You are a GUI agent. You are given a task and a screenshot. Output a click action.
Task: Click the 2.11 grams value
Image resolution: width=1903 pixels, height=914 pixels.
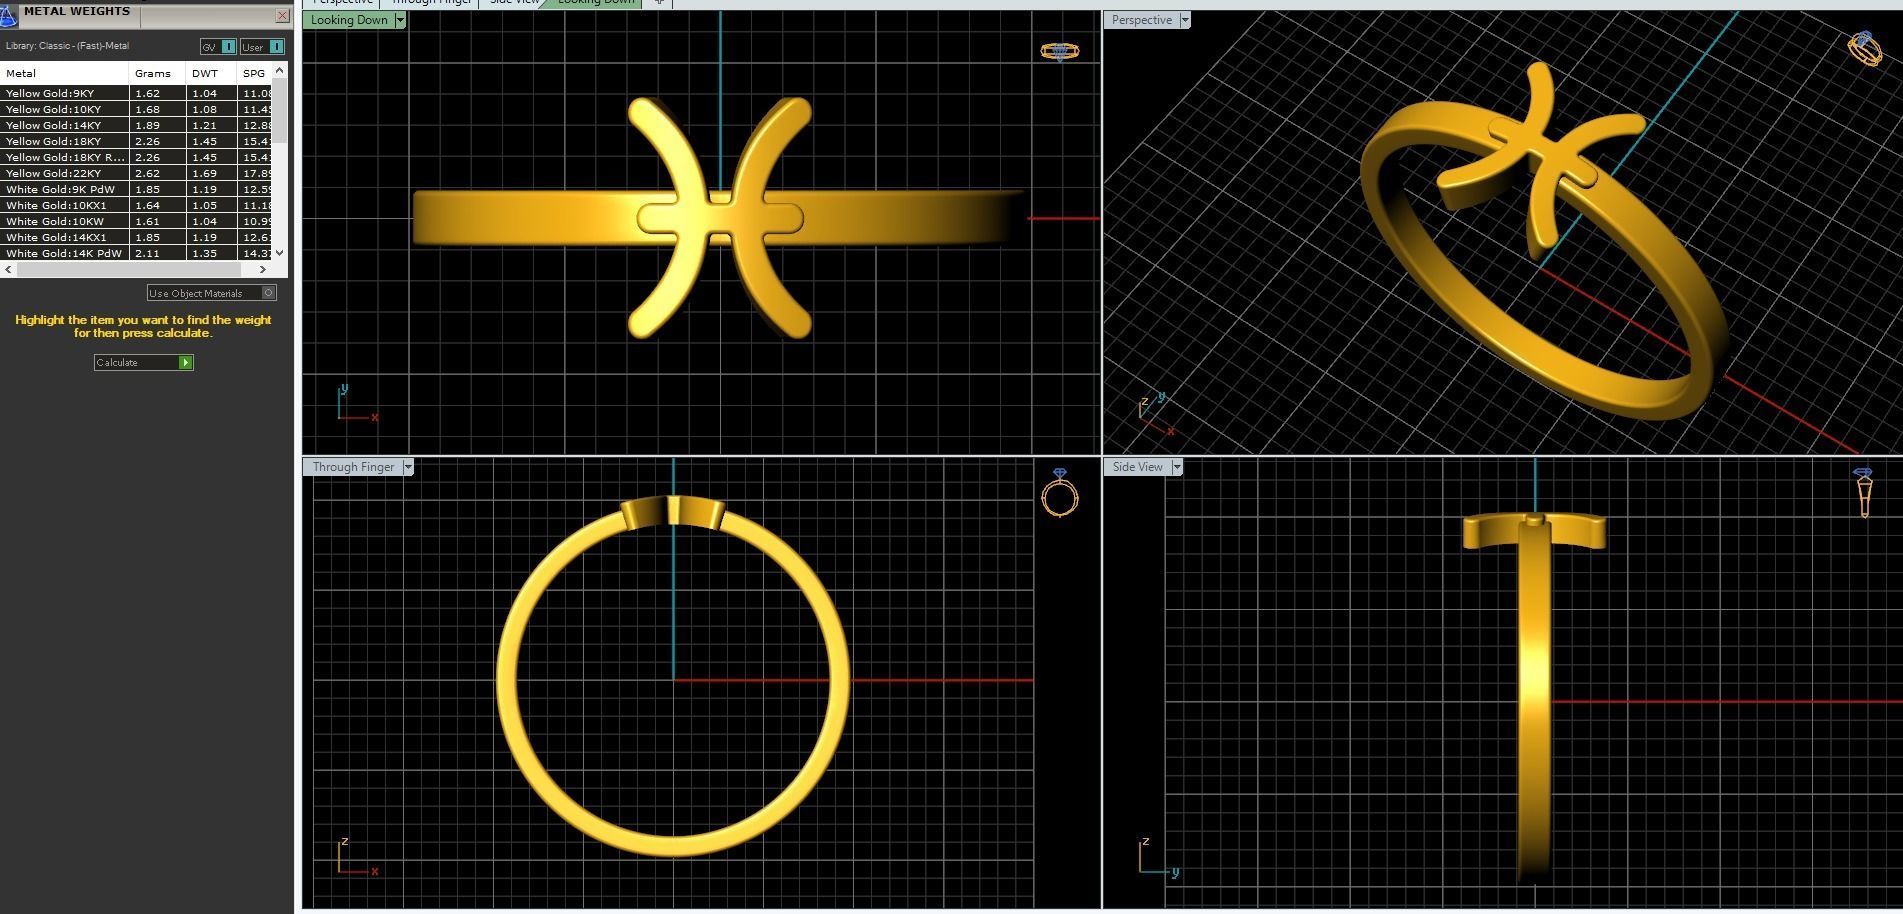(x=147, y=253)
